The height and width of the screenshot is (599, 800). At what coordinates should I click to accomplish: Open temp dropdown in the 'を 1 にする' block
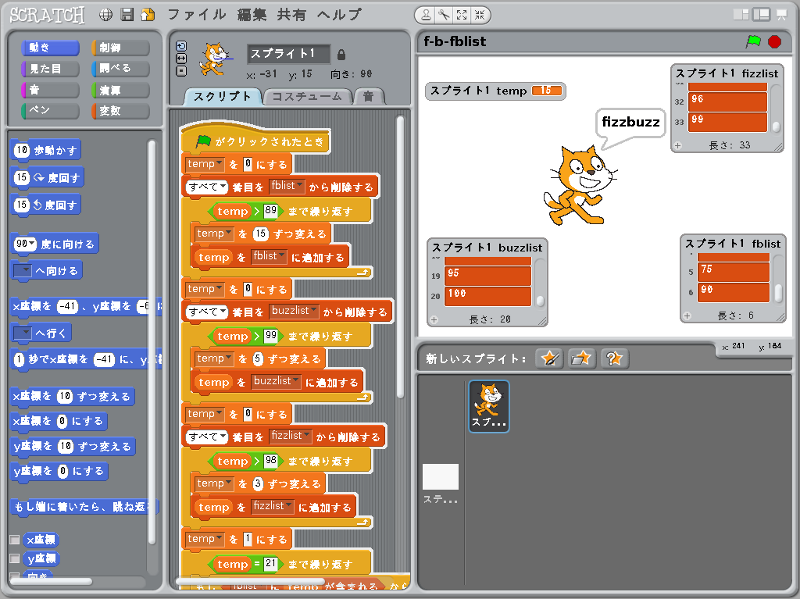(205, 539)
